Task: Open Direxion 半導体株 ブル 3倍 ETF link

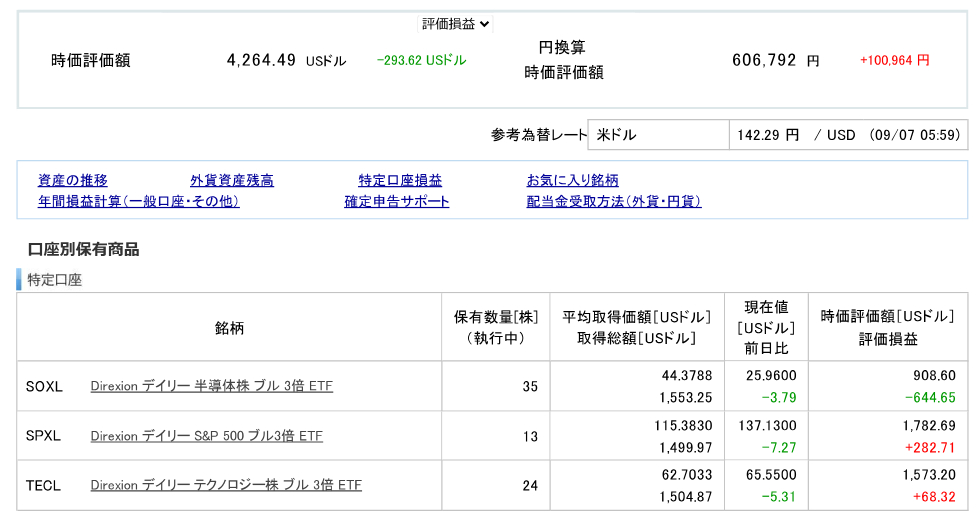Action: pyautogui.click(x=211, y=386)
